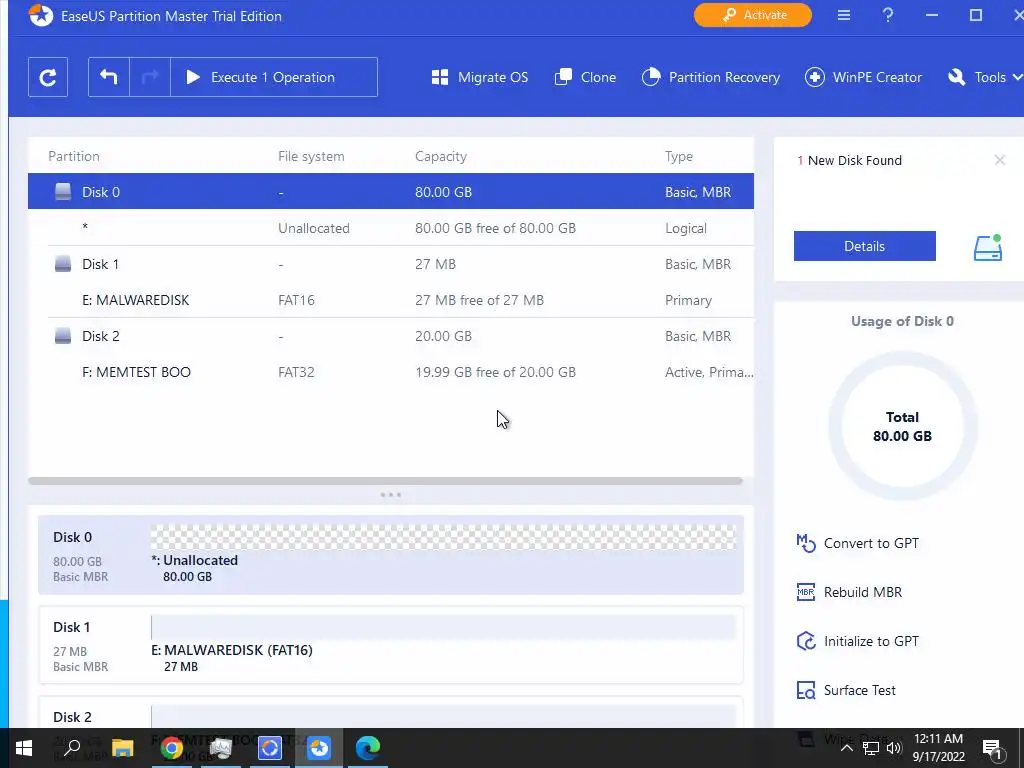Click the greyed Redo arrow
1024x768 pixels.
(x=150, y=77)
